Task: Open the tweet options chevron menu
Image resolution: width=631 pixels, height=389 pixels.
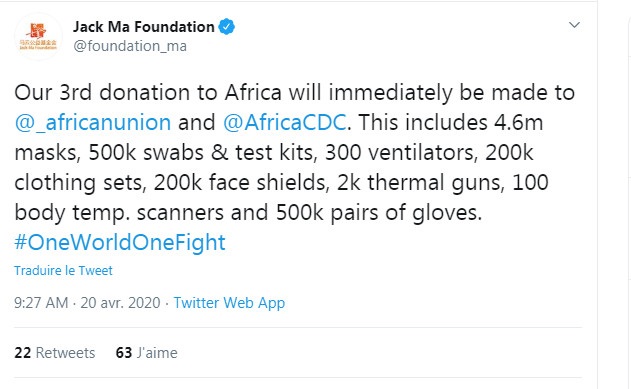Action: point(574,25)
